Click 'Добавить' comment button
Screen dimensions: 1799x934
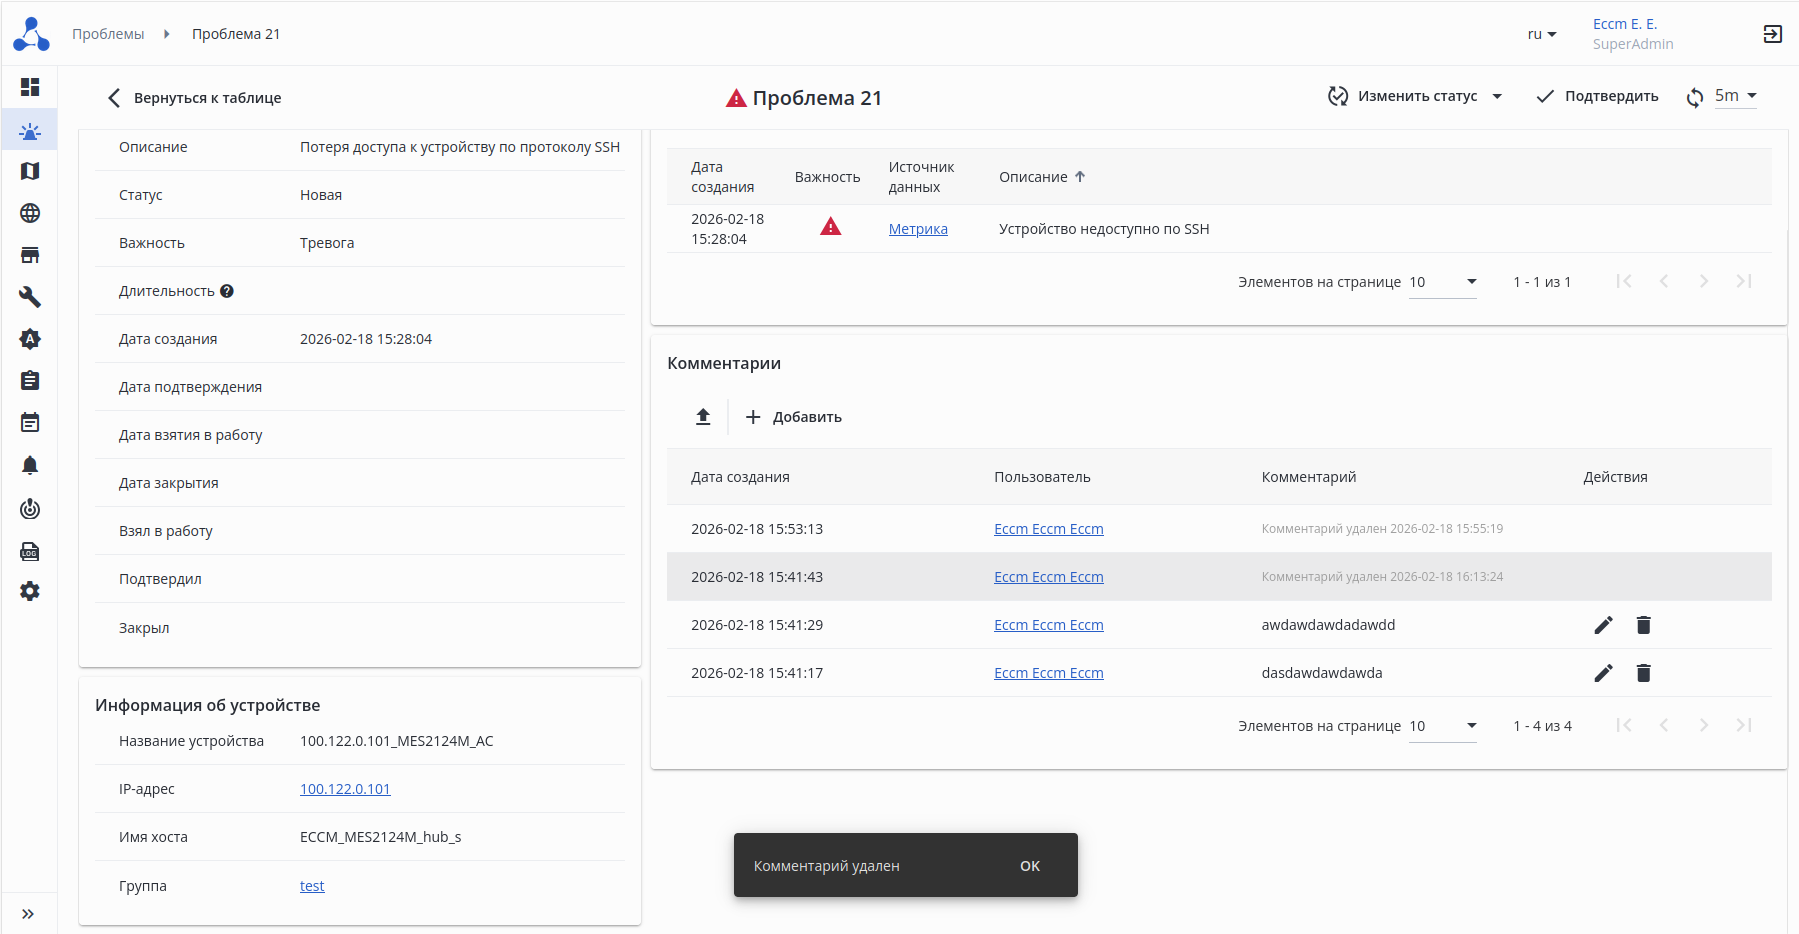(x=794, y=417)
